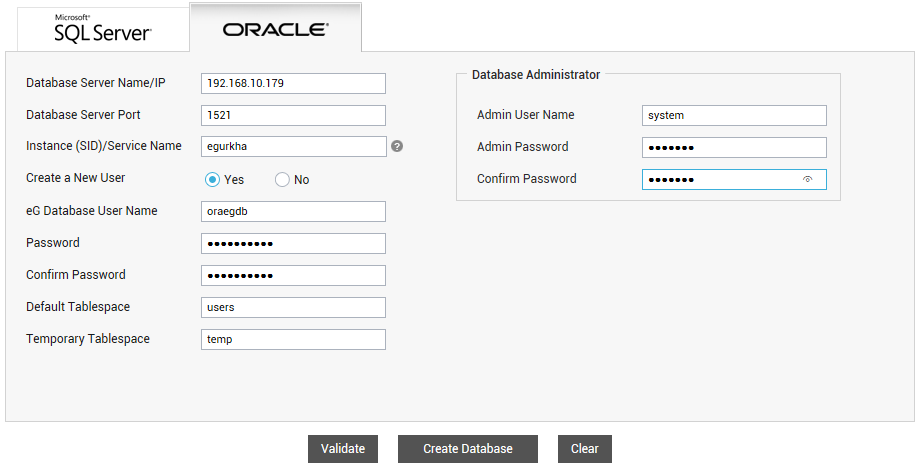
Task: Click the administrator Confirm Password field
Action: coord(734,179)
